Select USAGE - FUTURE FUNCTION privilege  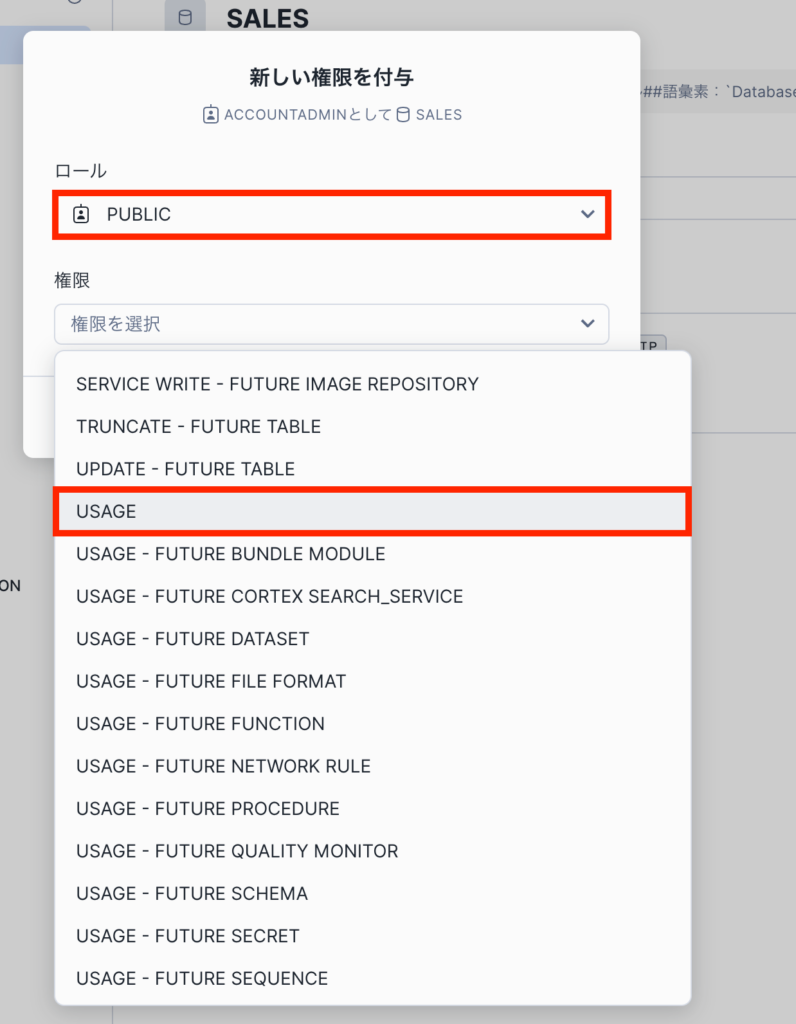pos(200,724)
